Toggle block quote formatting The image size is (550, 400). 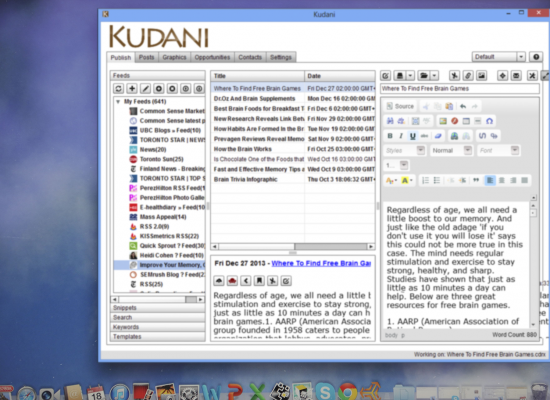tap(476, 180)
